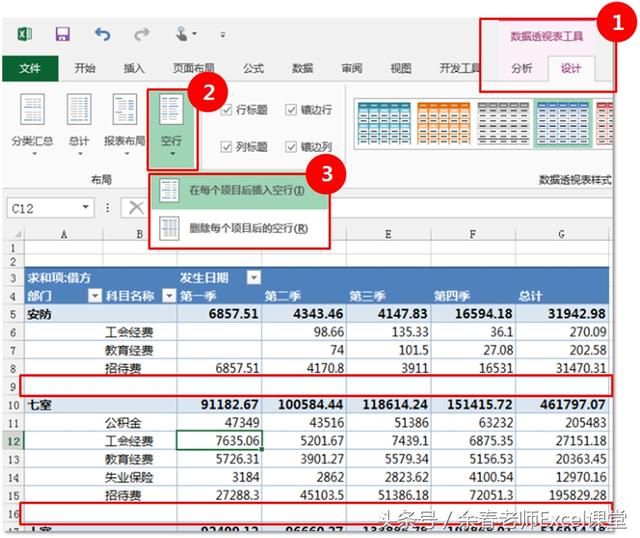Click cell with value 72051.3
The width and height of the screenshot is (640, 538).
point(473,495)
